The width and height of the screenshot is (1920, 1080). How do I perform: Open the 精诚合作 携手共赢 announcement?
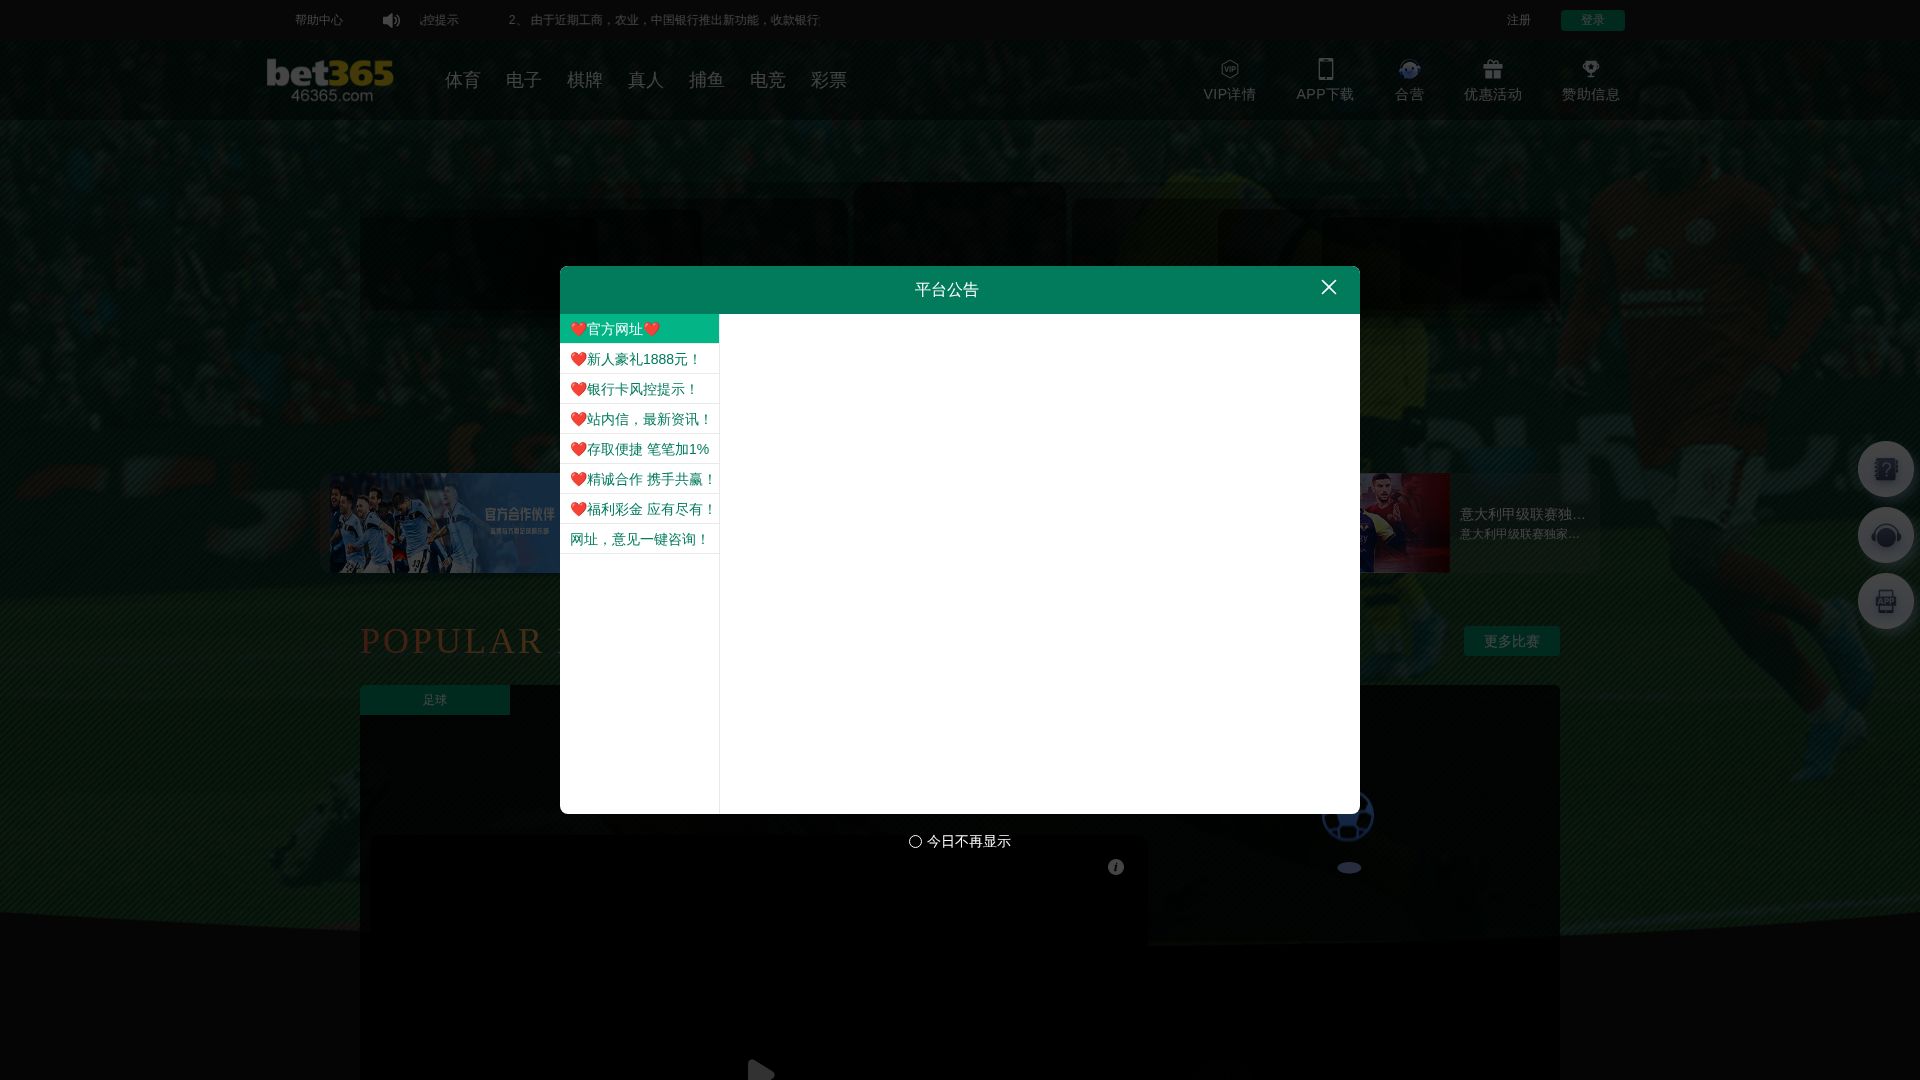(639, 479)
